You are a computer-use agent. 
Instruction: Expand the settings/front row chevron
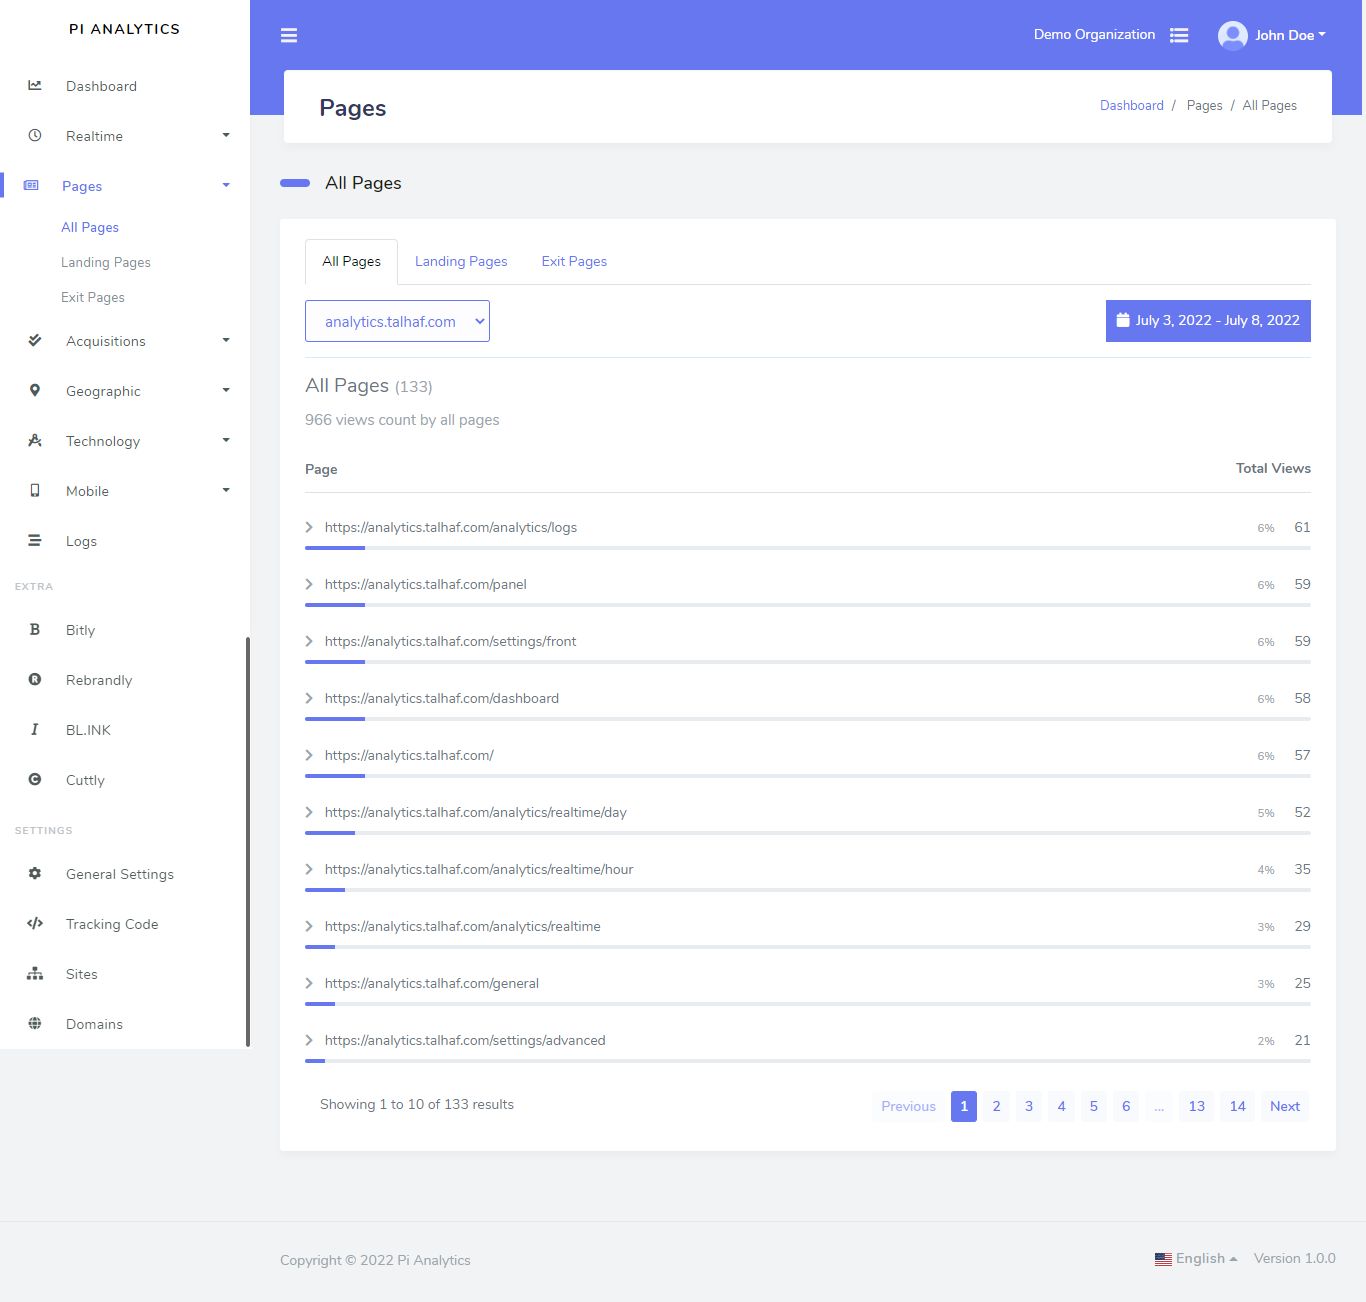click(x=309, y=641)
